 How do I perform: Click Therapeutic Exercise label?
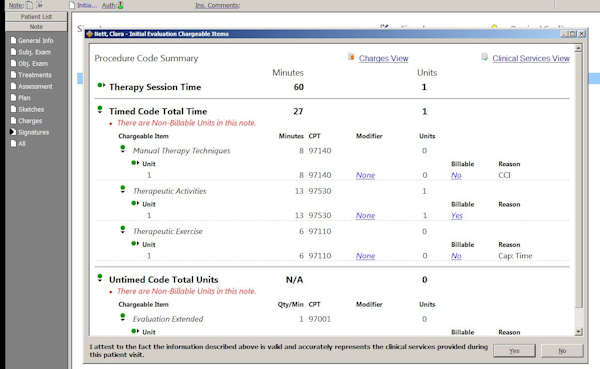pyautogui.click(x=168, y=231)
